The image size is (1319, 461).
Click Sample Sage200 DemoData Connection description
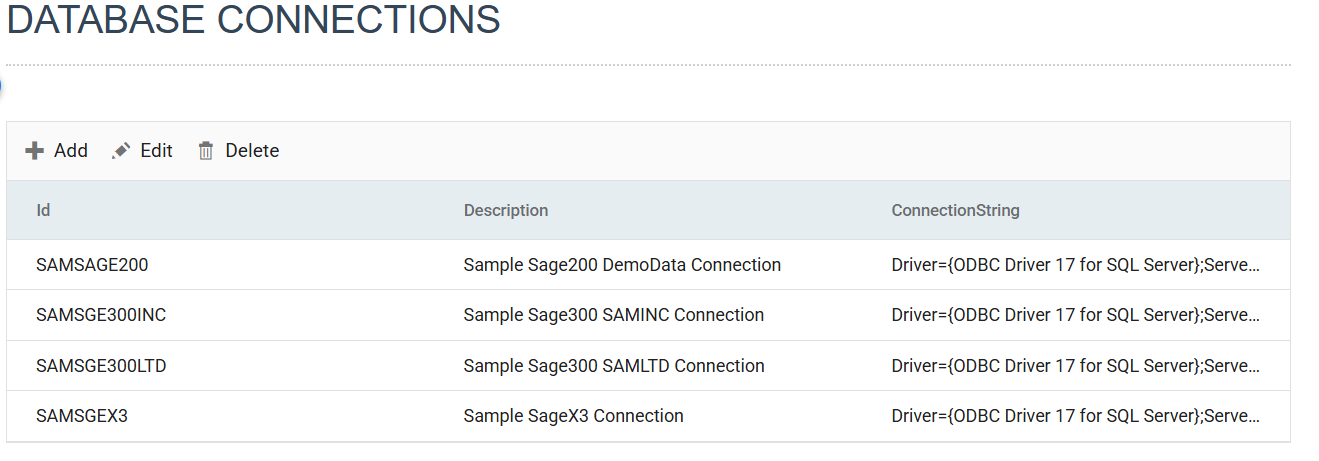coord(622,265)
